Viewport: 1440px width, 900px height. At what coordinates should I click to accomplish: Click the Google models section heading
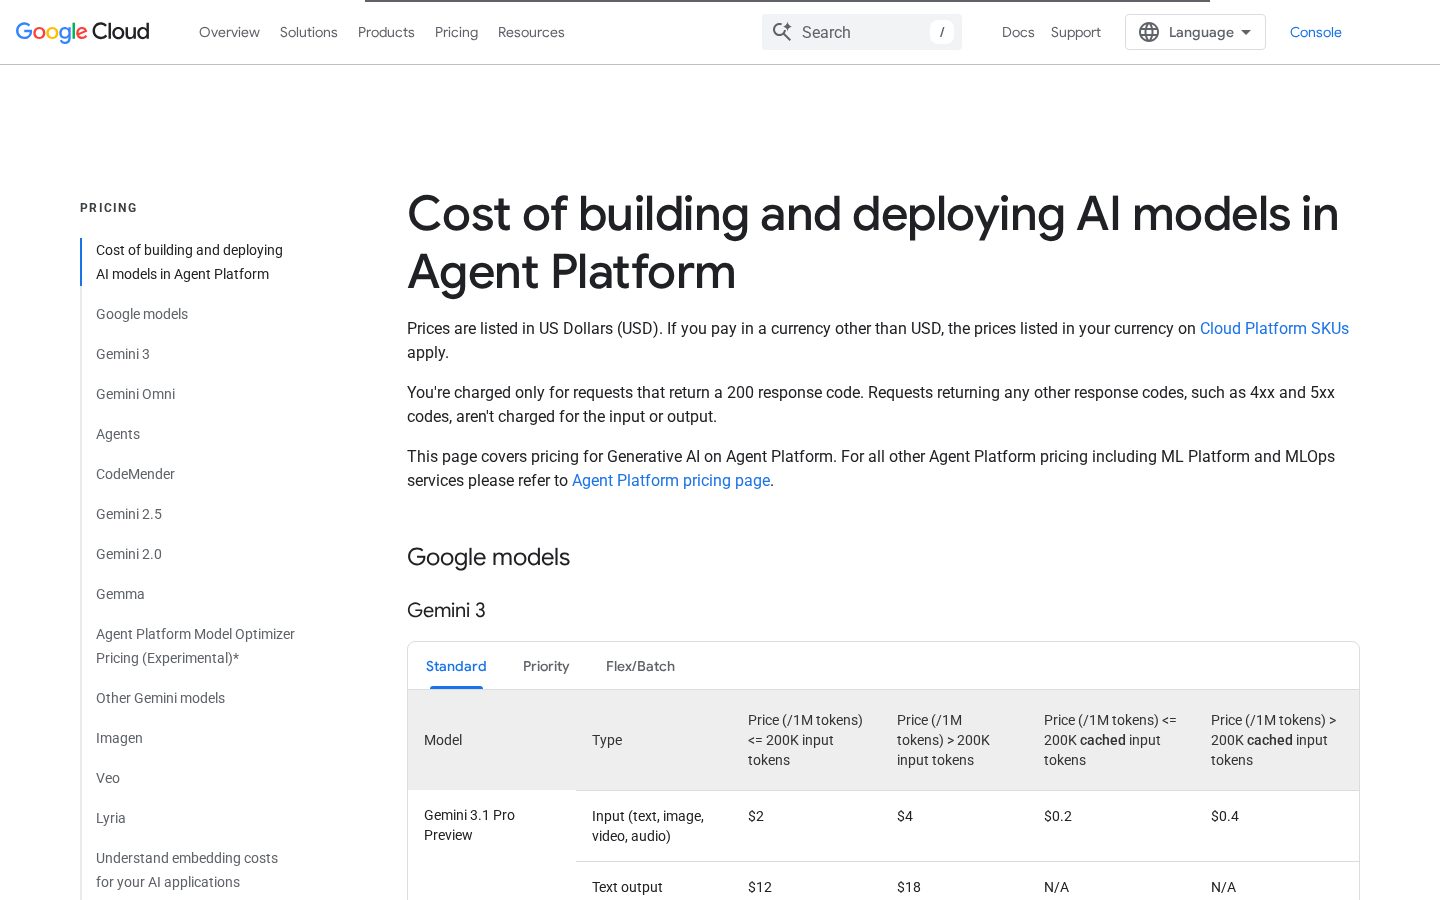(x=488, y=557)
